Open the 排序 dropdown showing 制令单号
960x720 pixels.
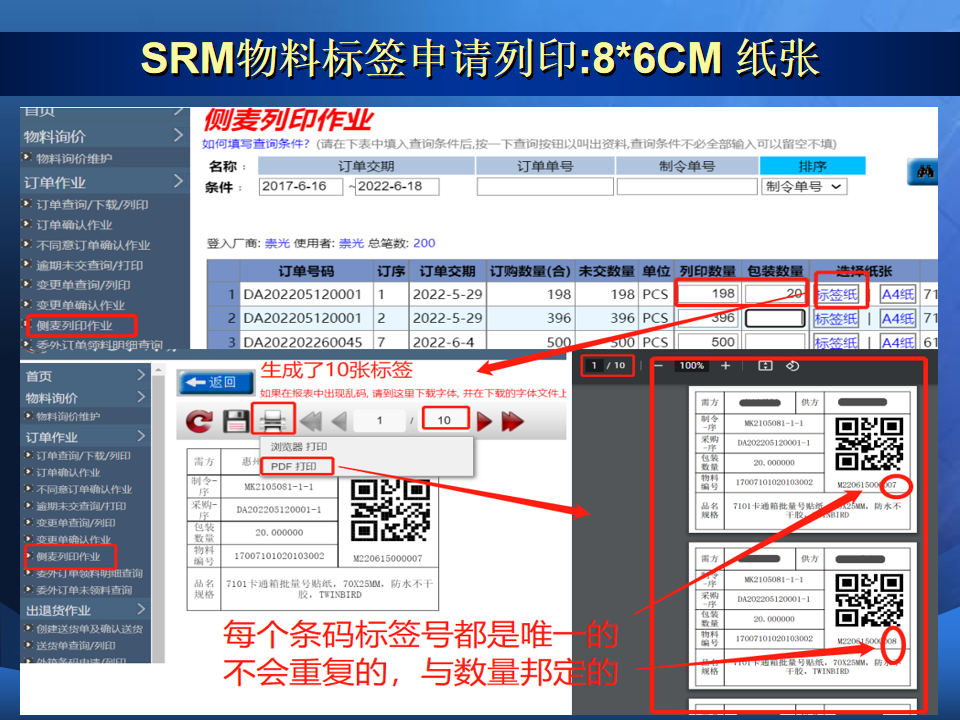[804, 187]
